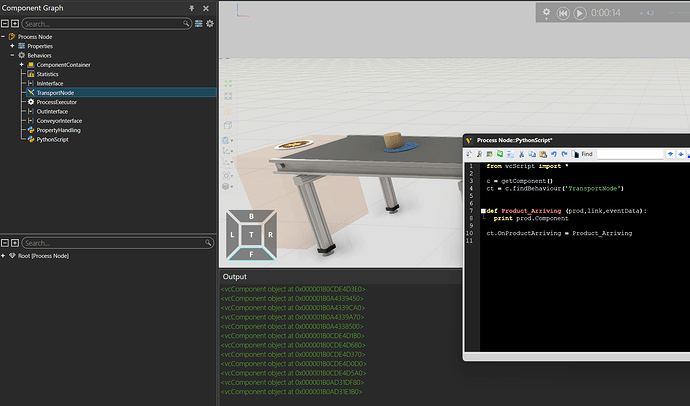Play the simulation

(580, 13)
